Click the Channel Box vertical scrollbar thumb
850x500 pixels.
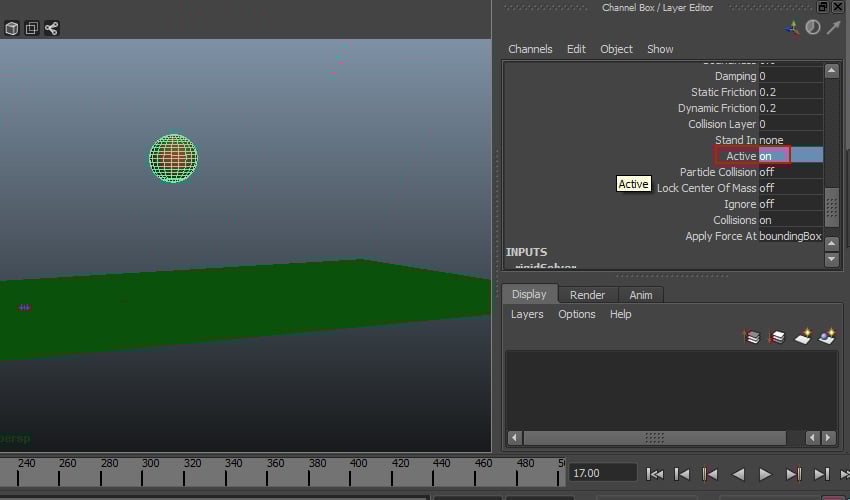(x=832, y=207)
